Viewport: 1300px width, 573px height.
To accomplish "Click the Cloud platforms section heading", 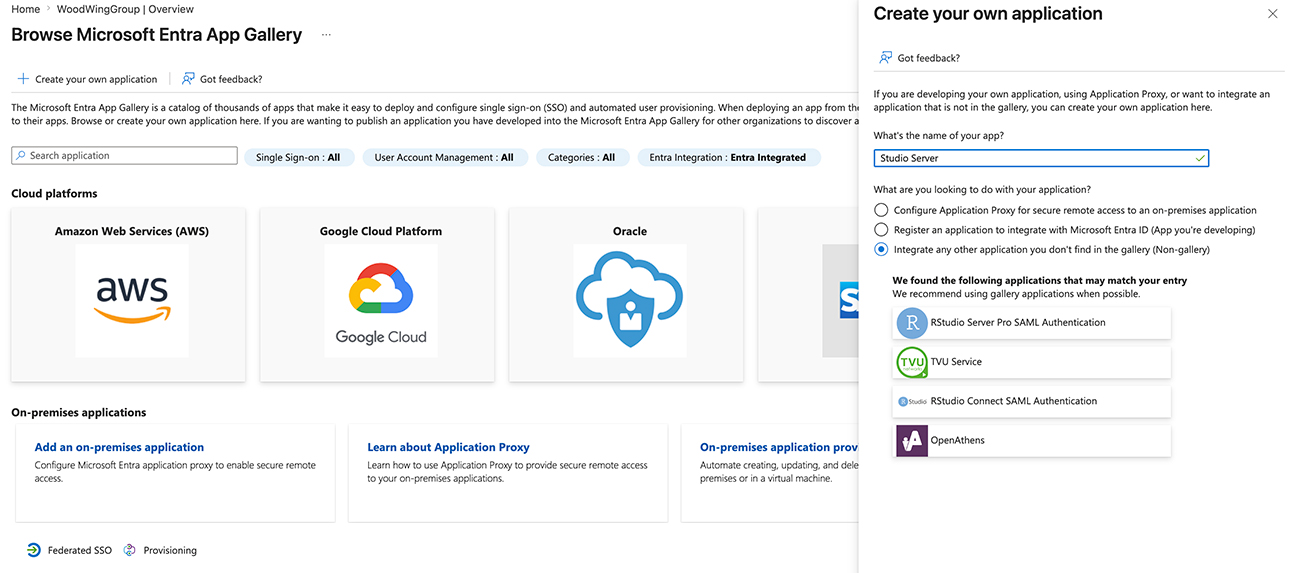I will tap(54, 194).
